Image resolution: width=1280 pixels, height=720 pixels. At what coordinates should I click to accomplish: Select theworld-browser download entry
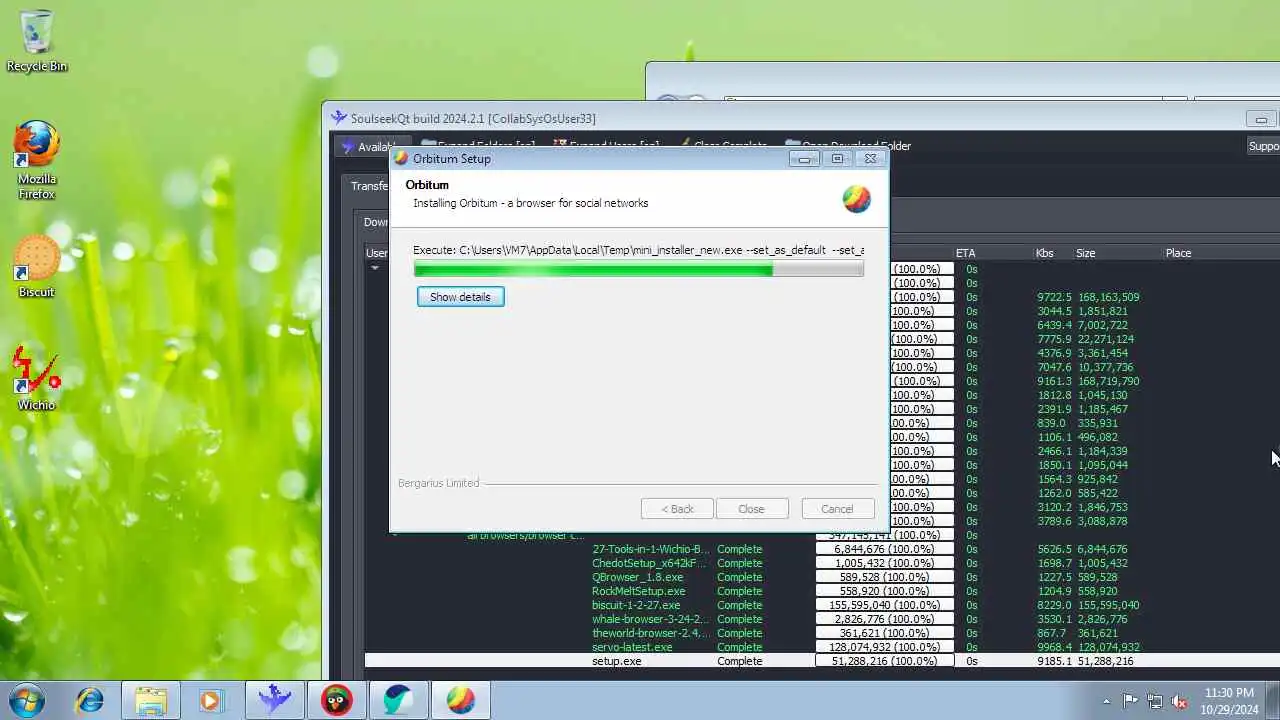651,633
